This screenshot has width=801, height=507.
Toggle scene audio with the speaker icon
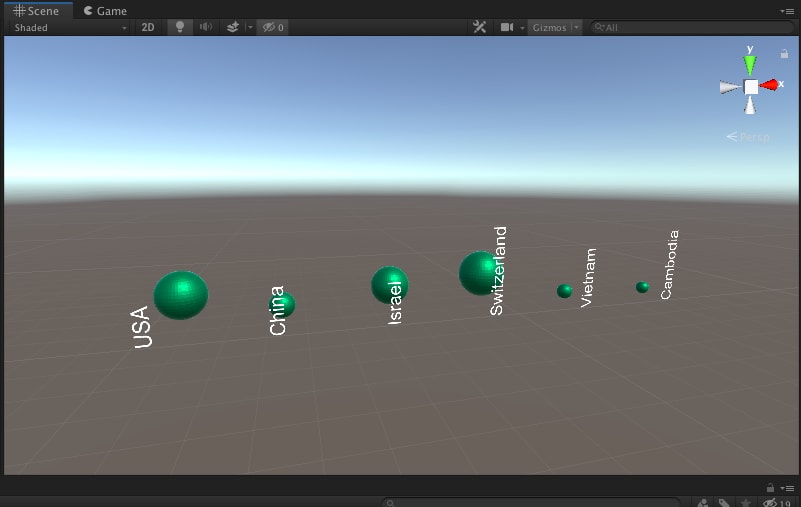206,27
